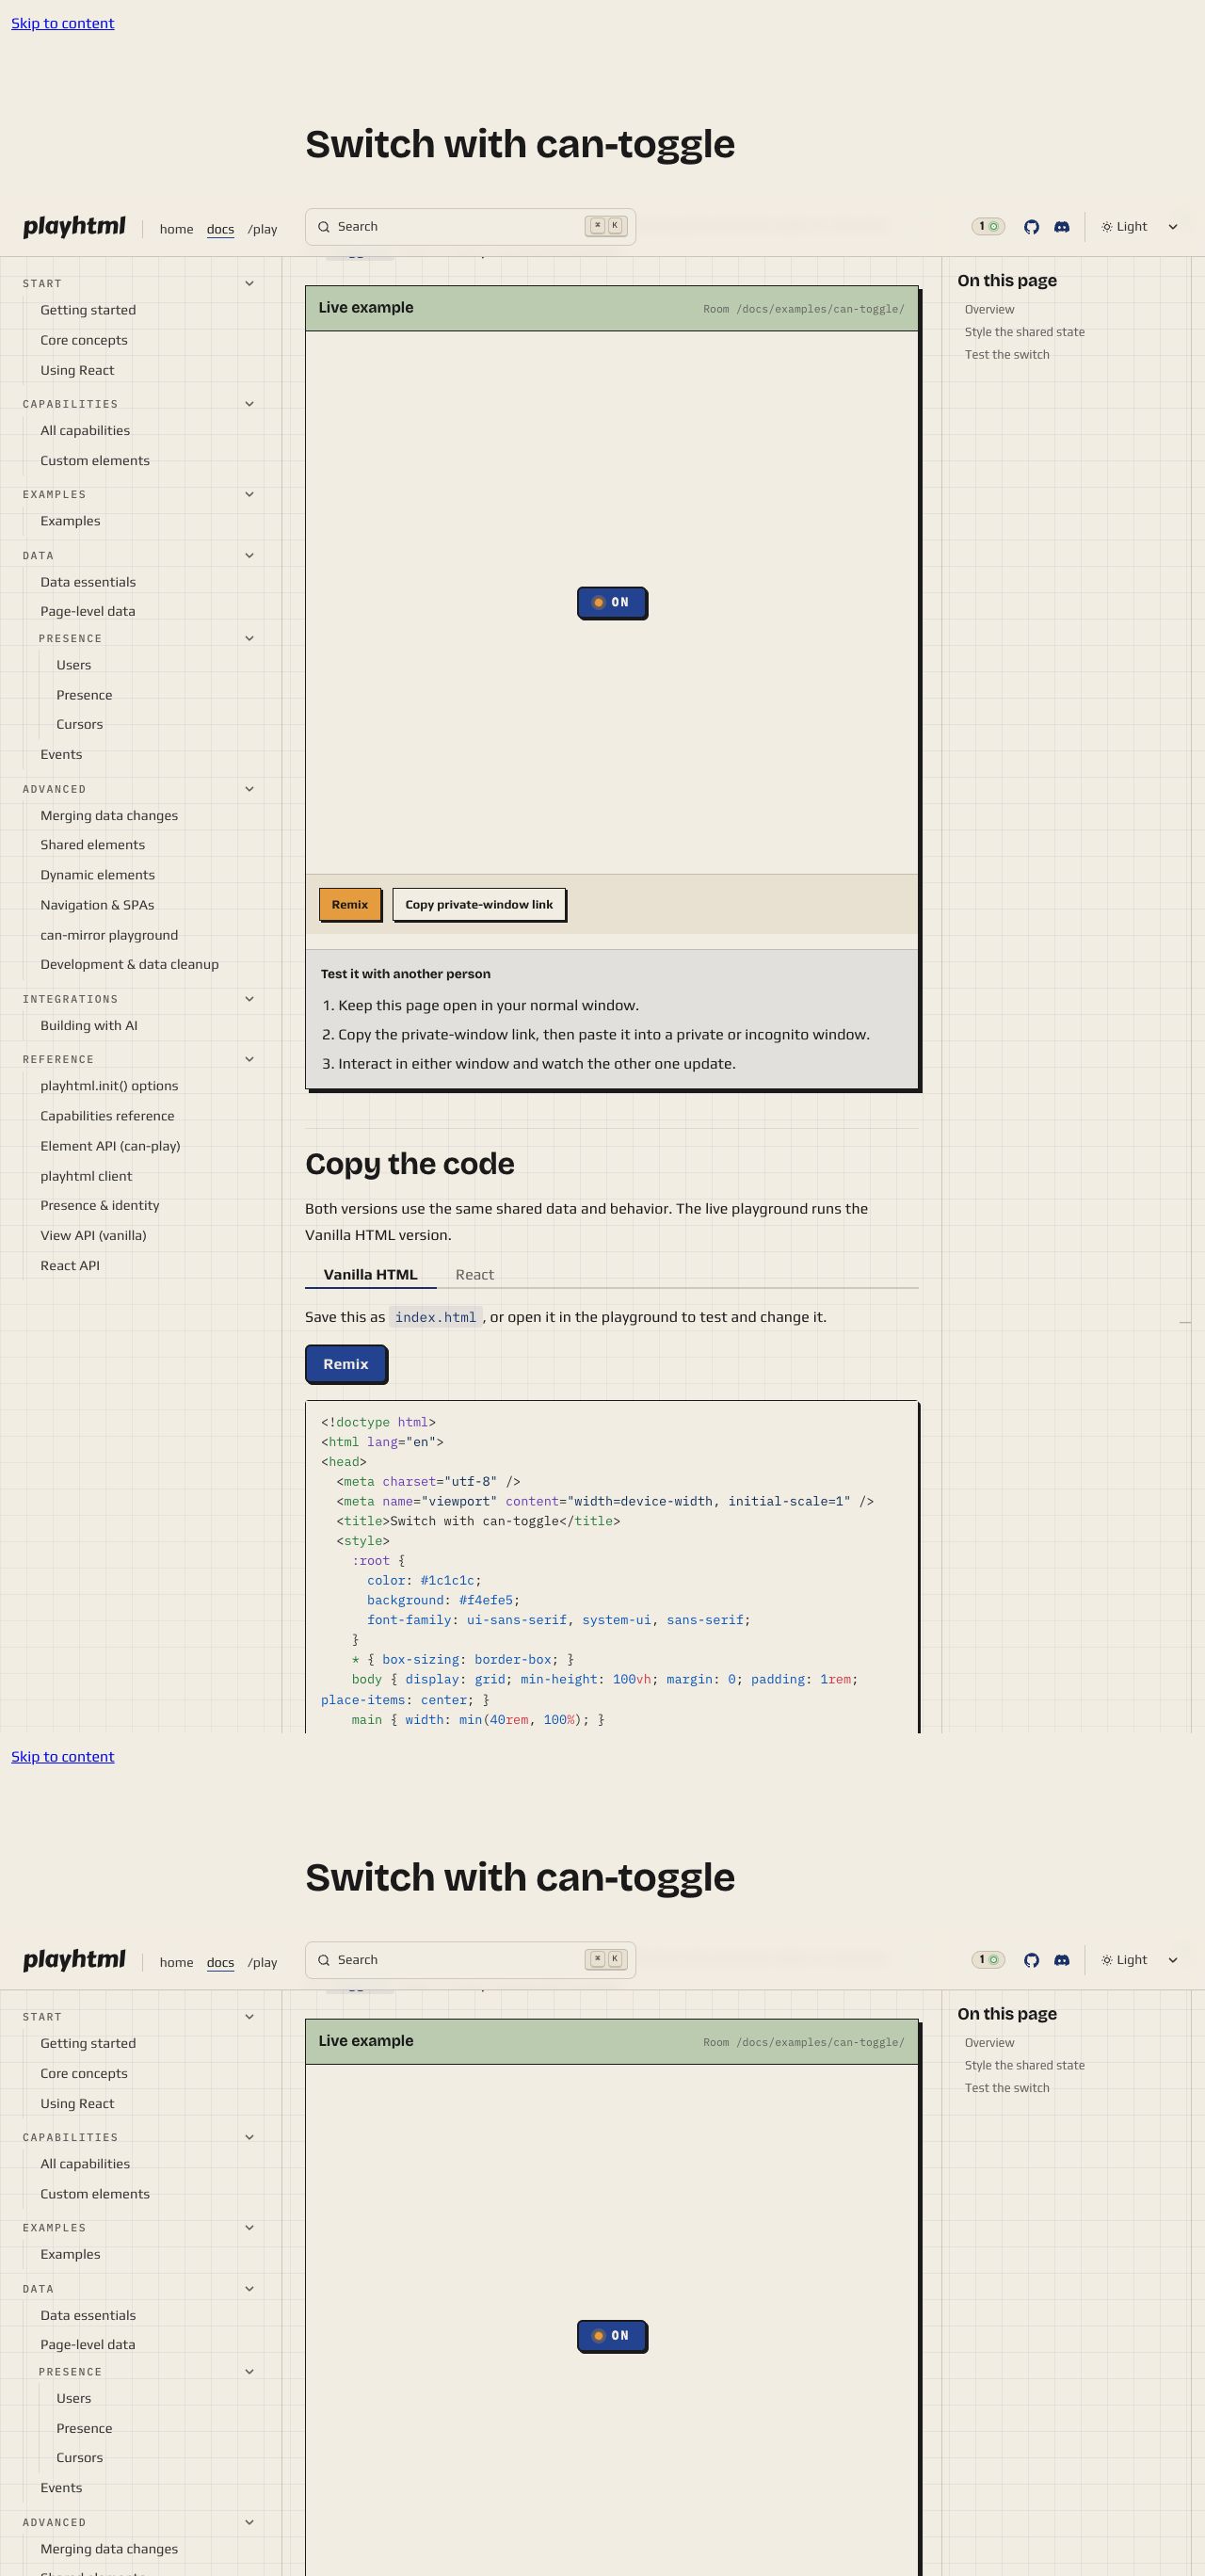Open the Light theme dropdown in the upper header
The image size is (1205, 2576).
[x=1140, y=227]
